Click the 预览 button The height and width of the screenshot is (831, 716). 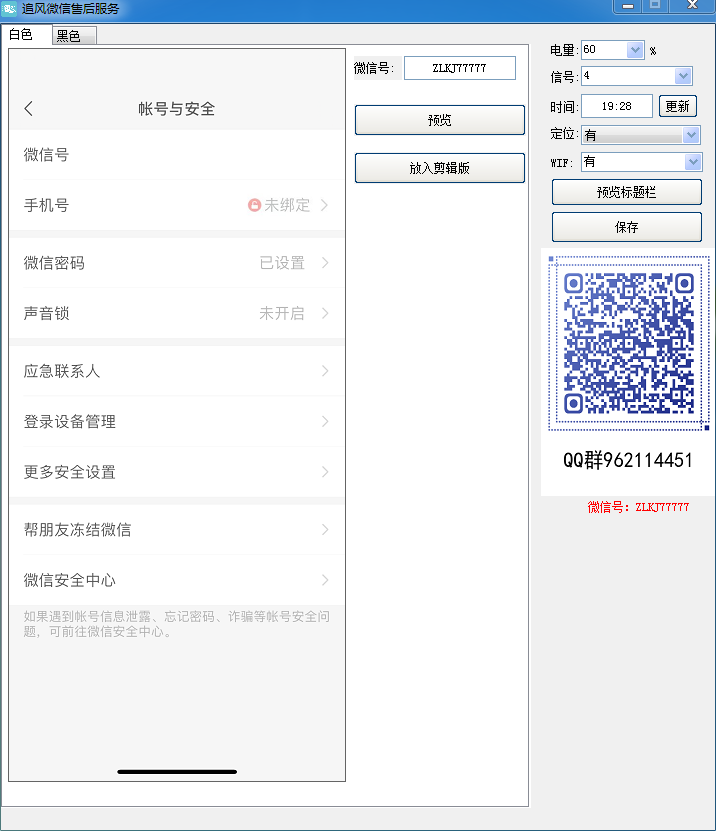(x=439, y=120)
